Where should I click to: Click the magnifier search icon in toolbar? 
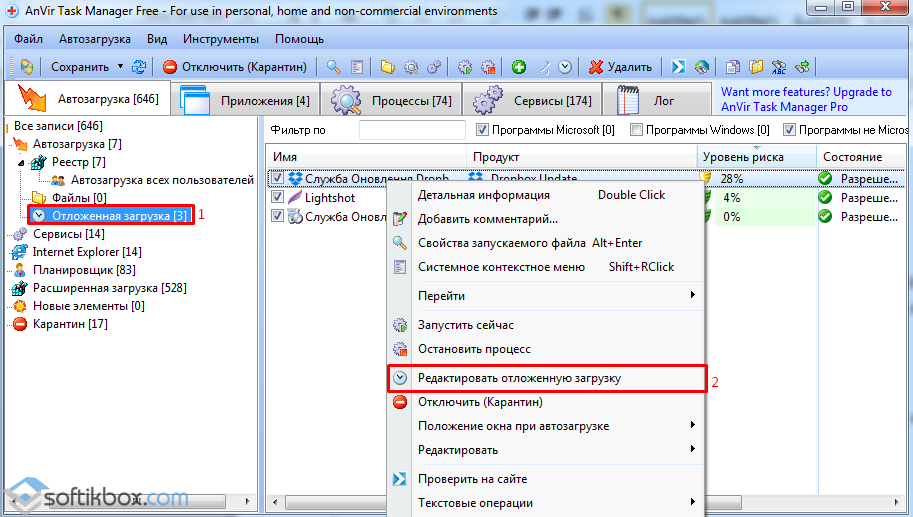[334, 67]
